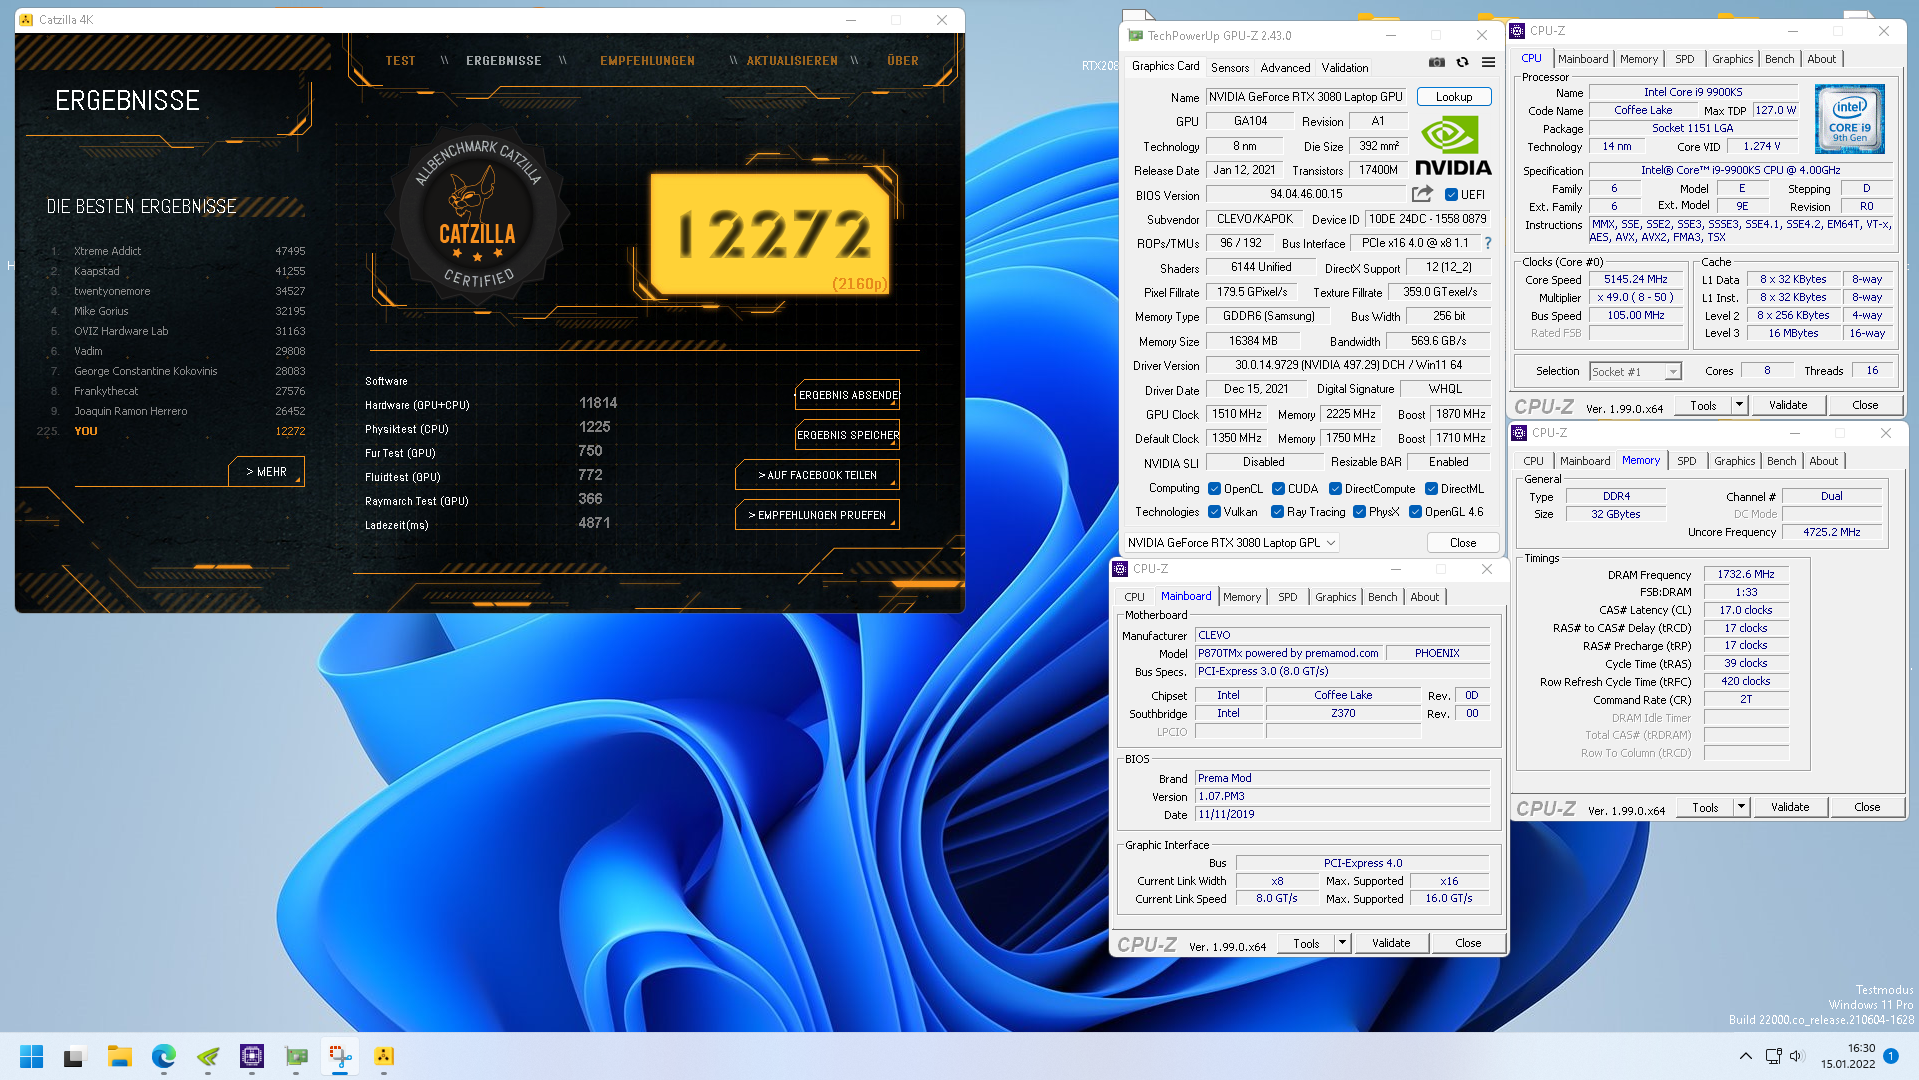Click the CPU-Z Mainboard window title icon

coord(1120,569)
